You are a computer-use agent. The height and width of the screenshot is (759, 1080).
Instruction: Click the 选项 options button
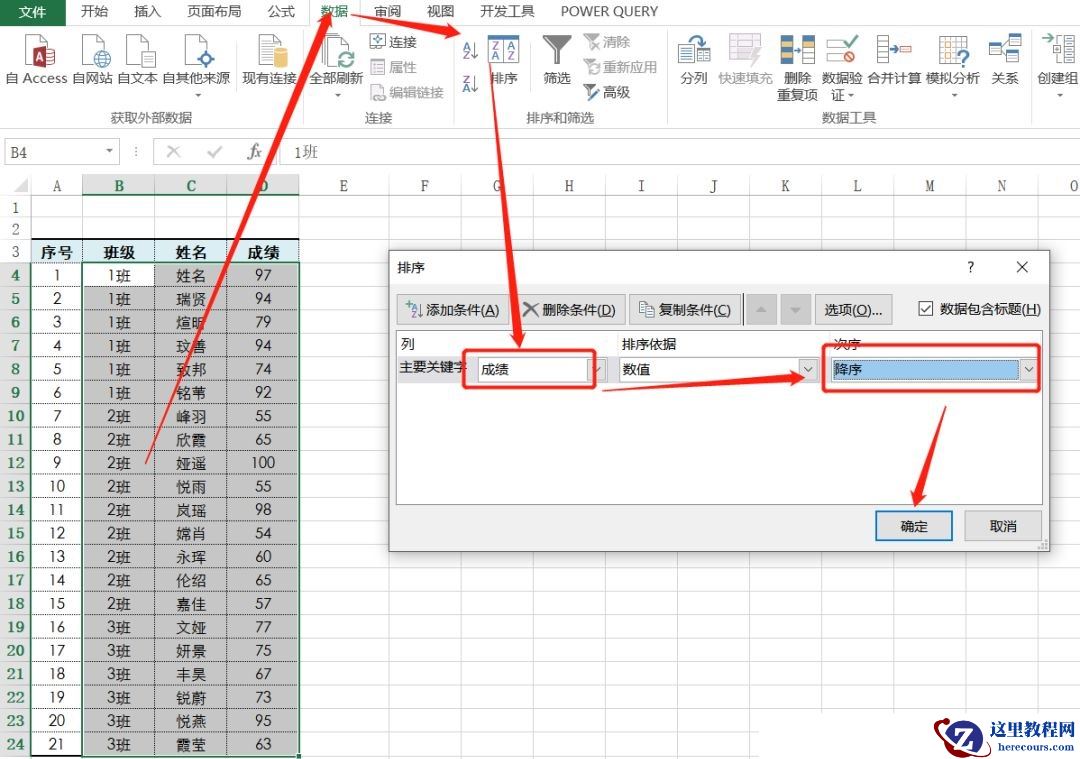point(852,310)
